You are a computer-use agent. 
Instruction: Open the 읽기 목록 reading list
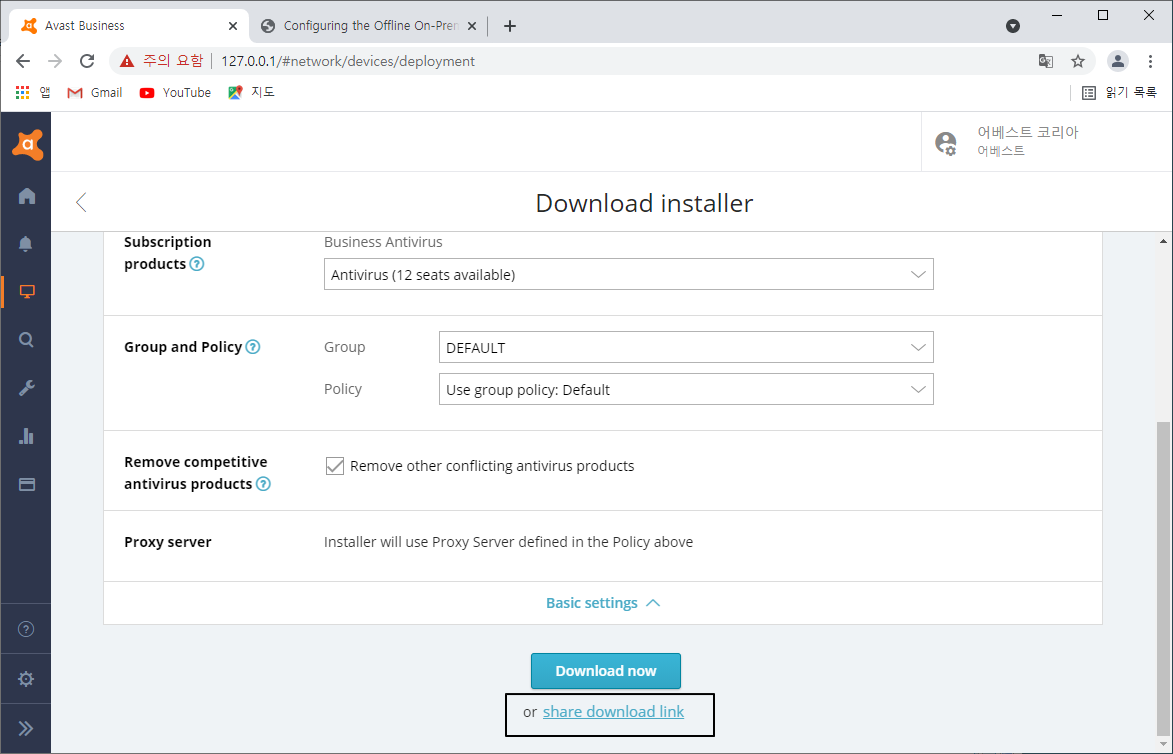tap(1119, 93)
